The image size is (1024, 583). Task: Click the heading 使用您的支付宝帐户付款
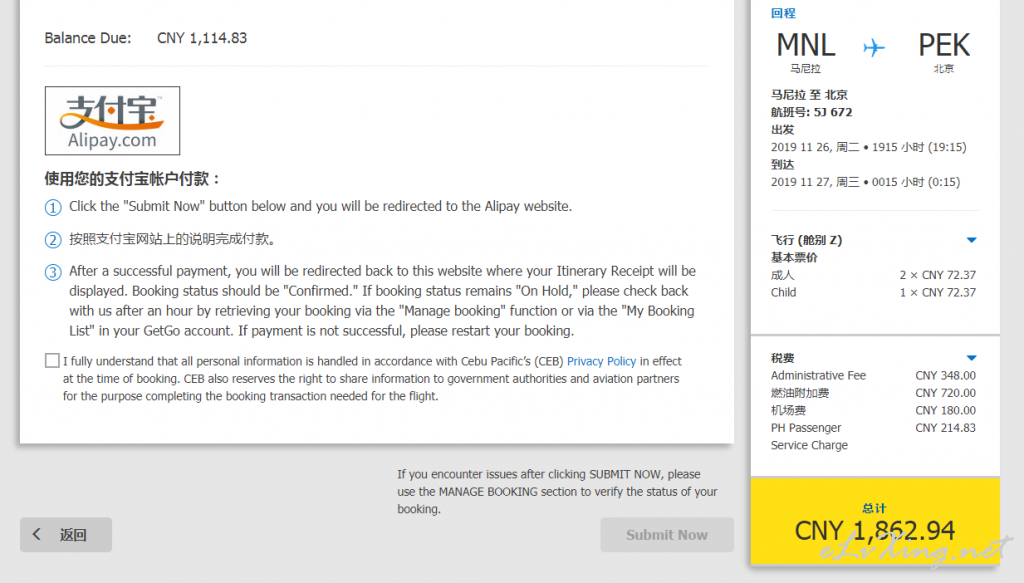tap(133, 179)
